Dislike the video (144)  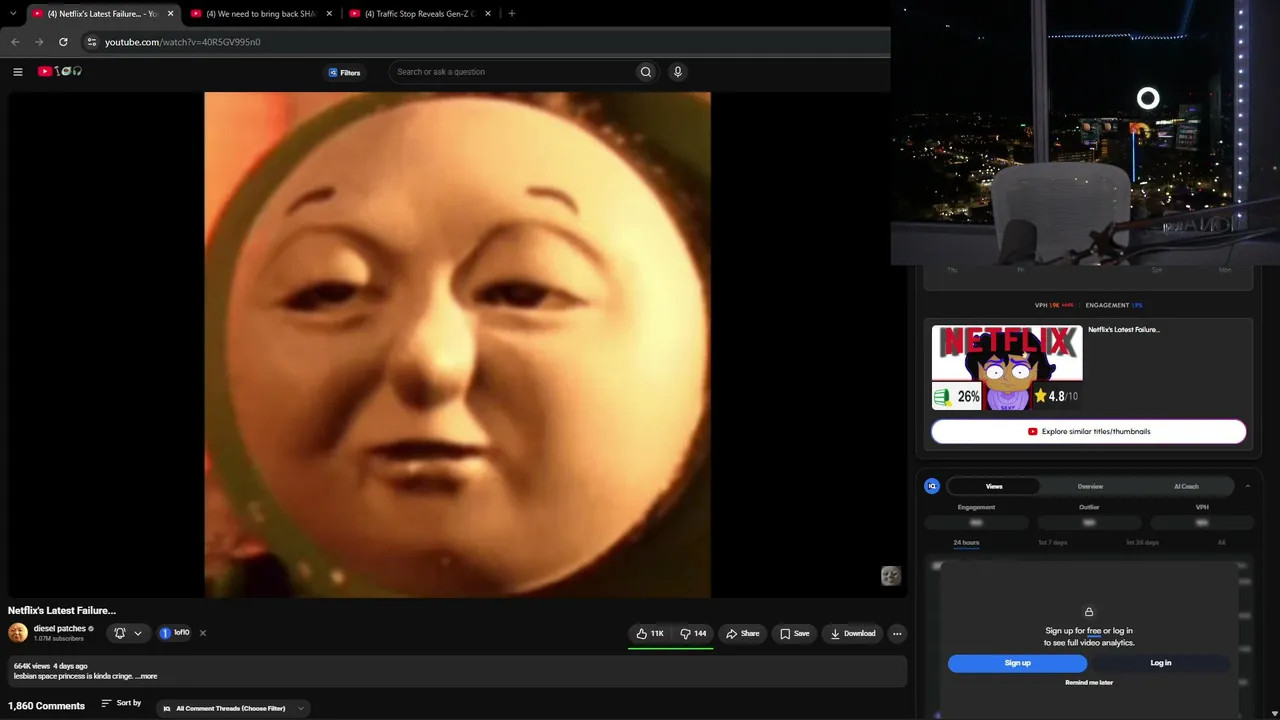coord(693,633)
